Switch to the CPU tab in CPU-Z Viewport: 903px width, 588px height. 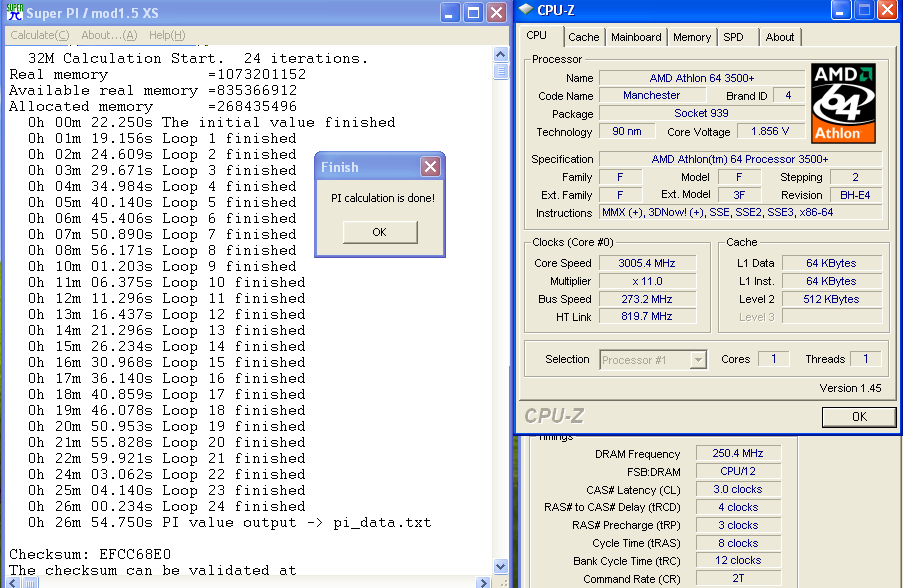[537, 35]
